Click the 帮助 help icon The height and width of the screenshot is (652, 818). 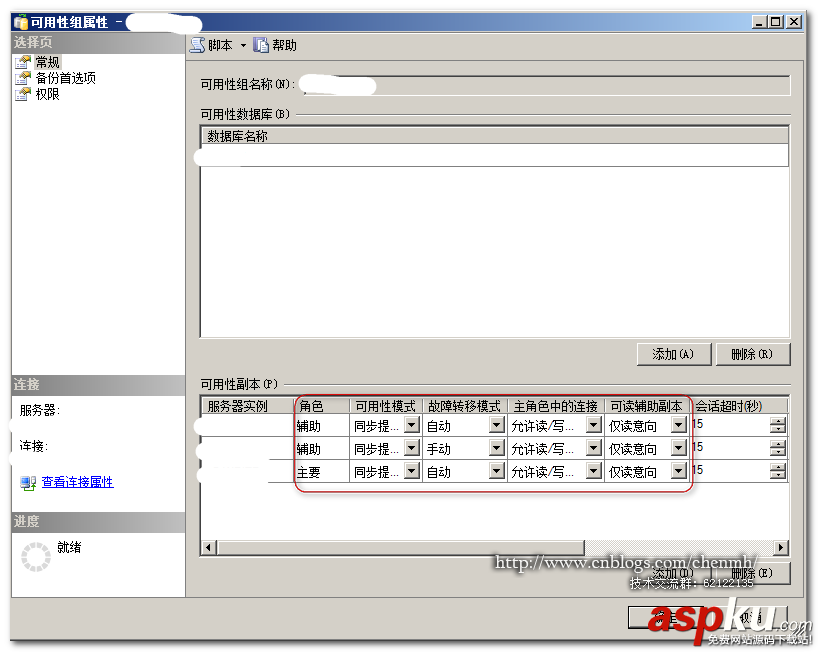pos(260,45)
